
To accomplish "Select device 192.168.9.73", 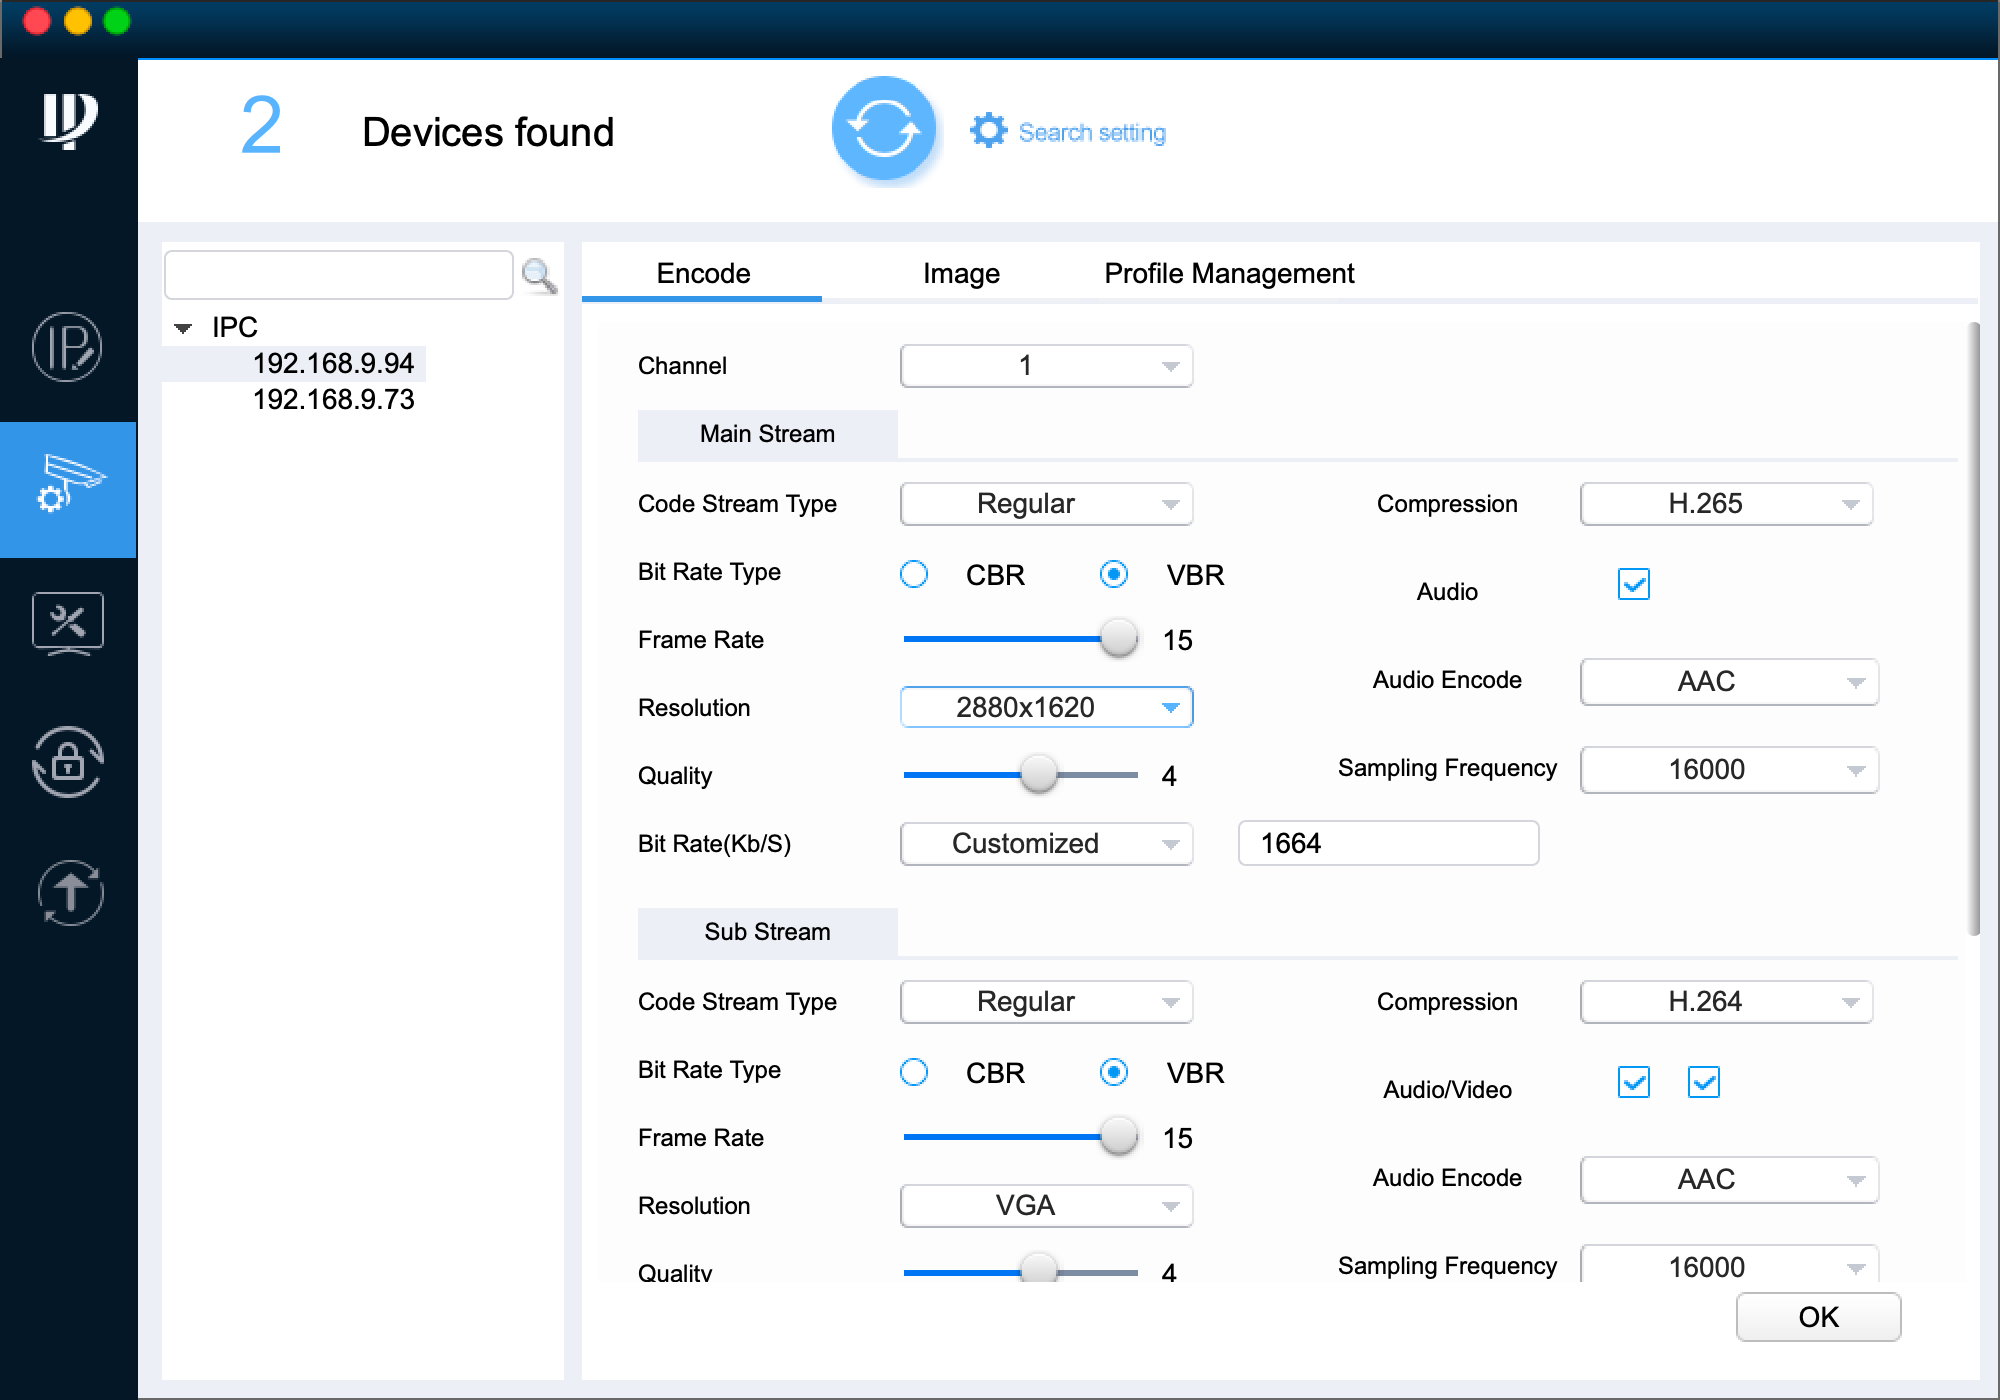I will point(333,400).
